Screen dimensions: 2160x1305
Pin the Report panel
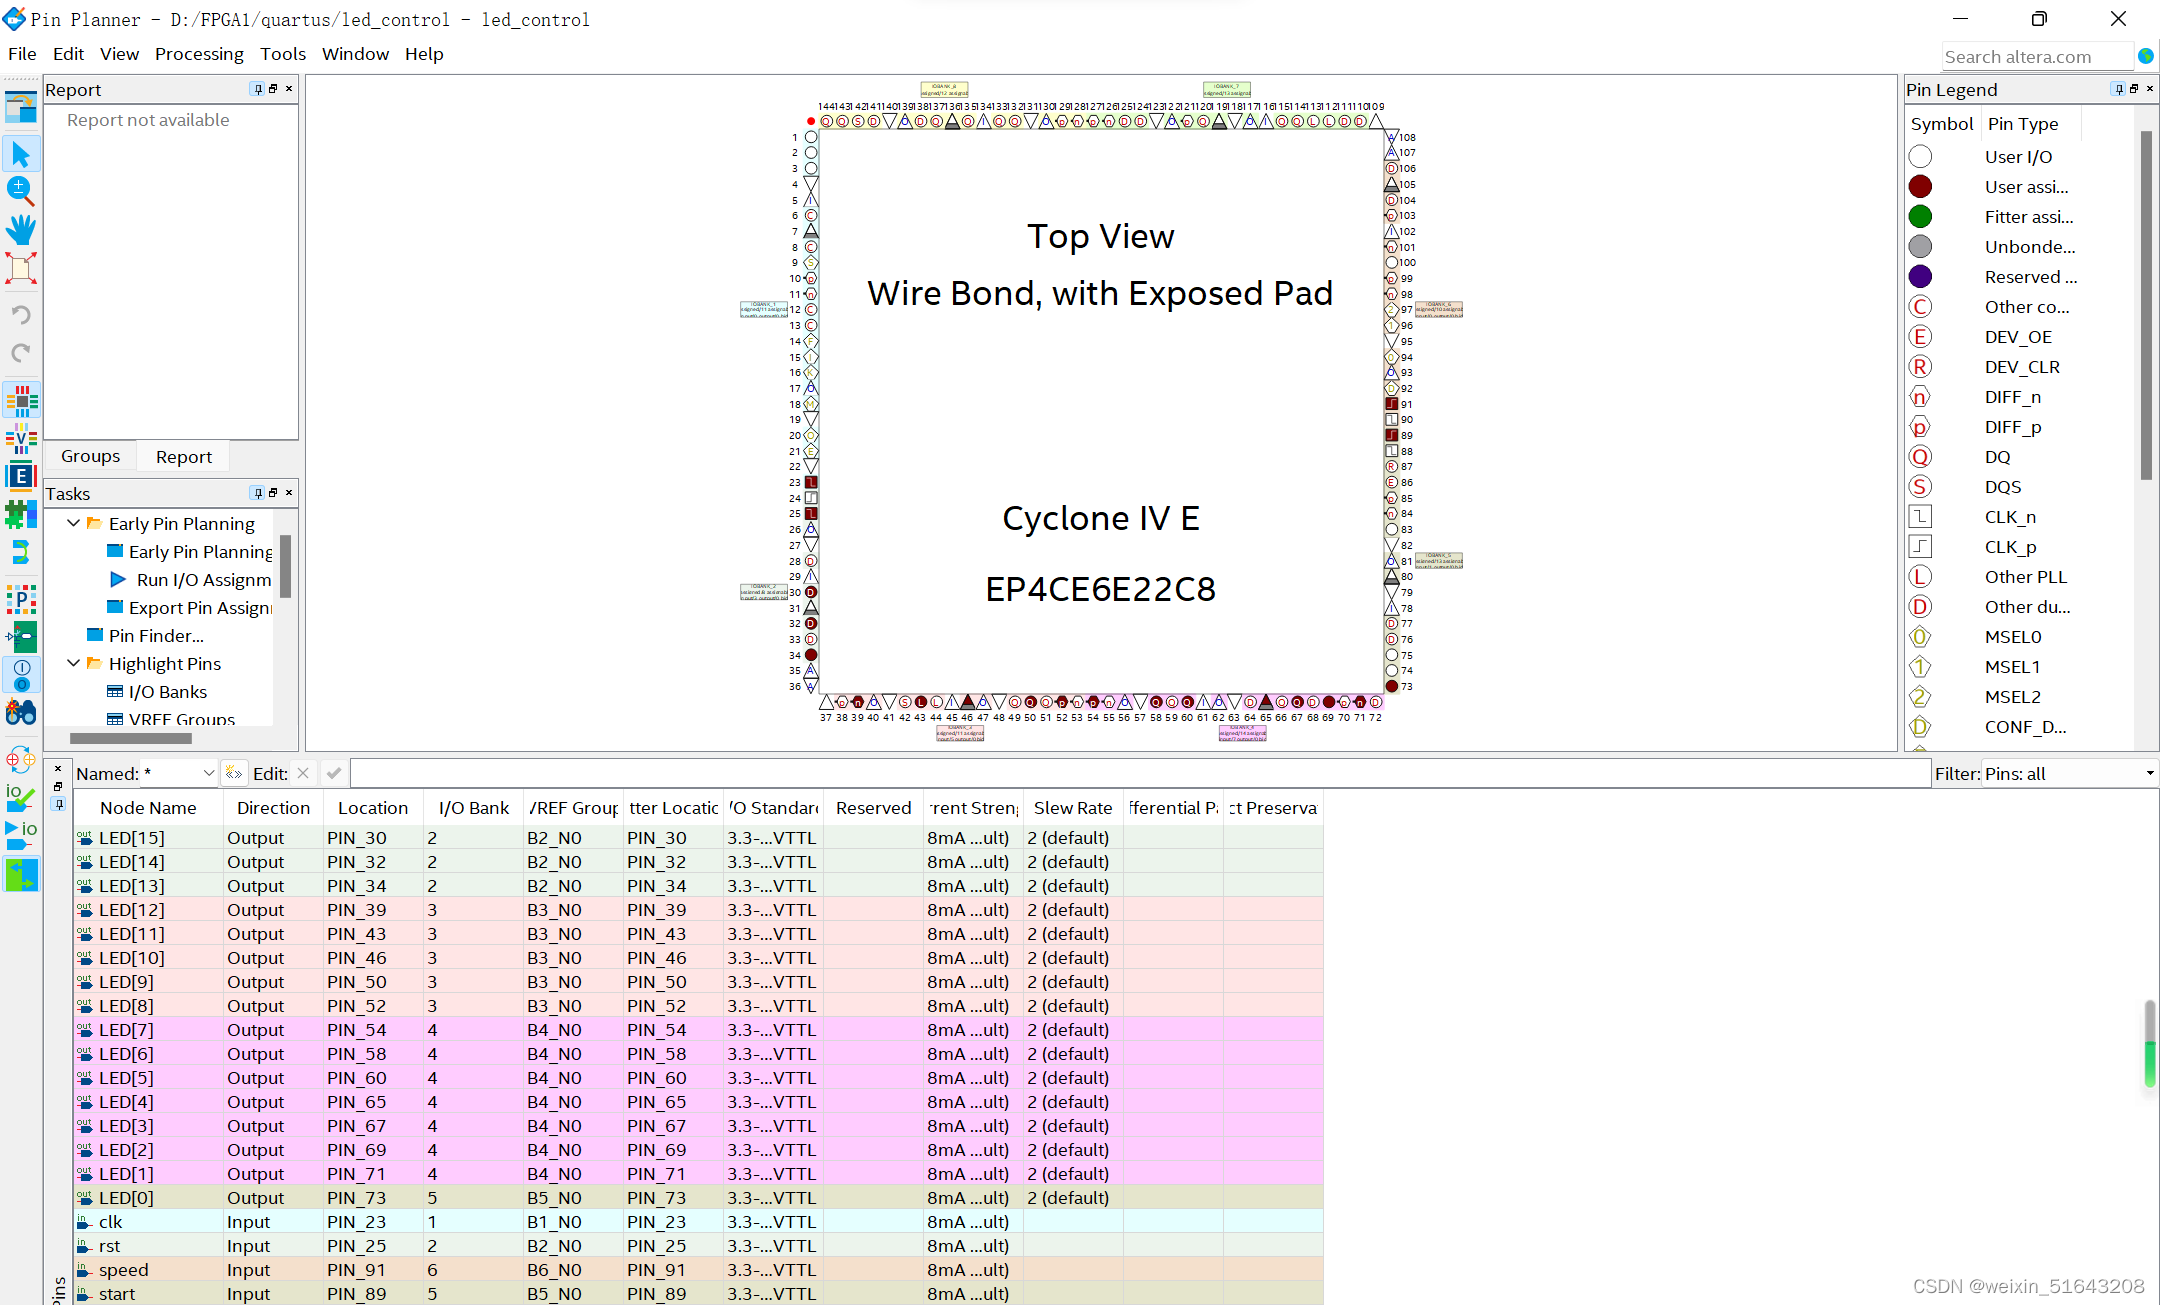pyautogui.click(x=258, y=89)
